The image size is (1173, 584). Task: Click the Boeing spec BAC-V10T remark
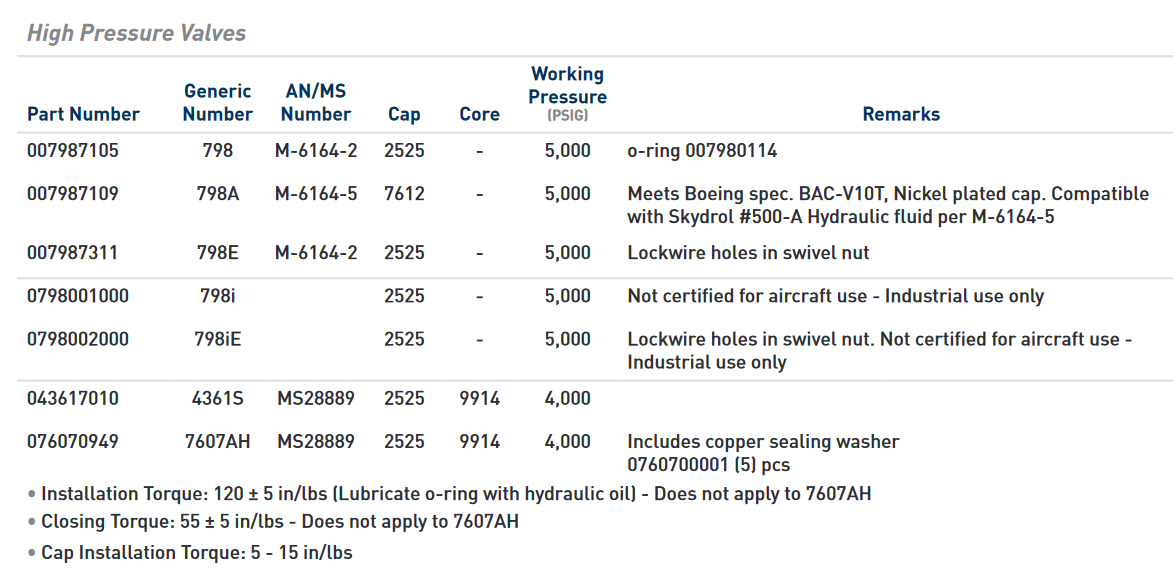(x=888, y=204)
